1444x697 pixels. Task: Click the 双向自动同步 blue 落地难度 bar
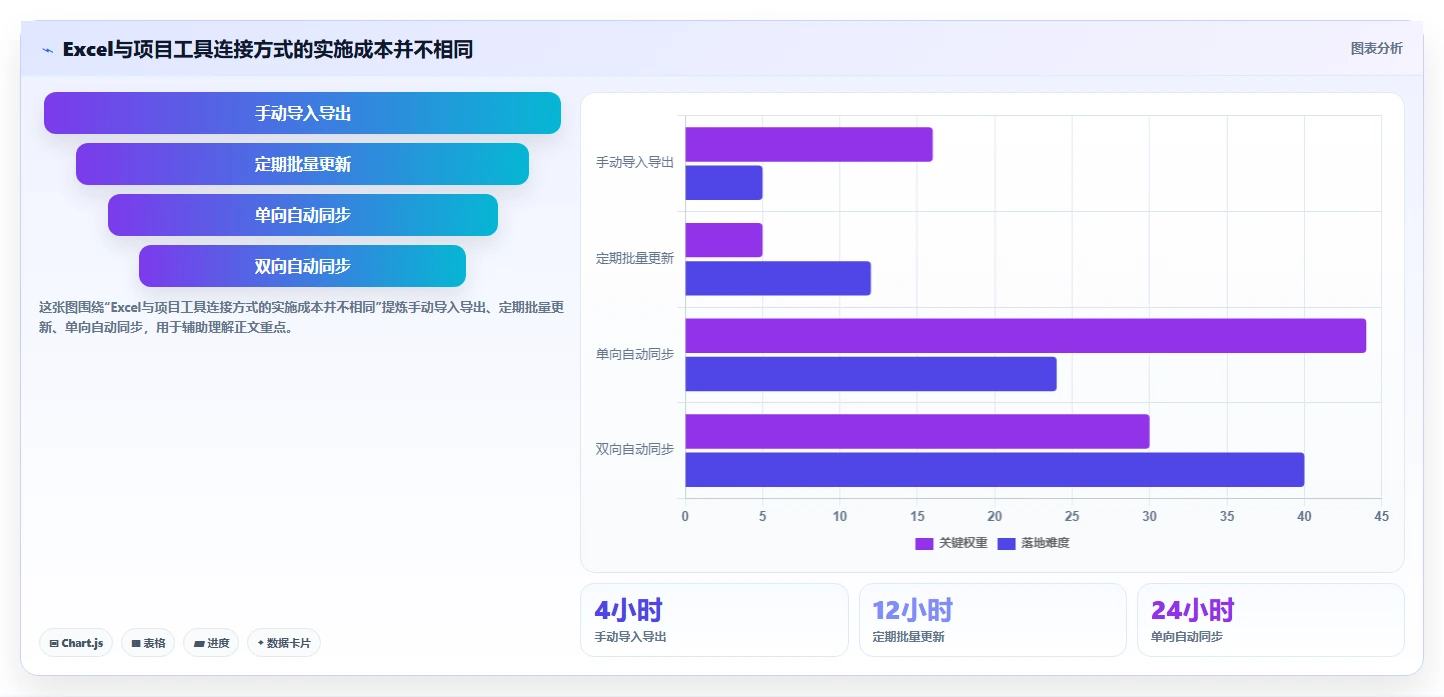[994, 470]
